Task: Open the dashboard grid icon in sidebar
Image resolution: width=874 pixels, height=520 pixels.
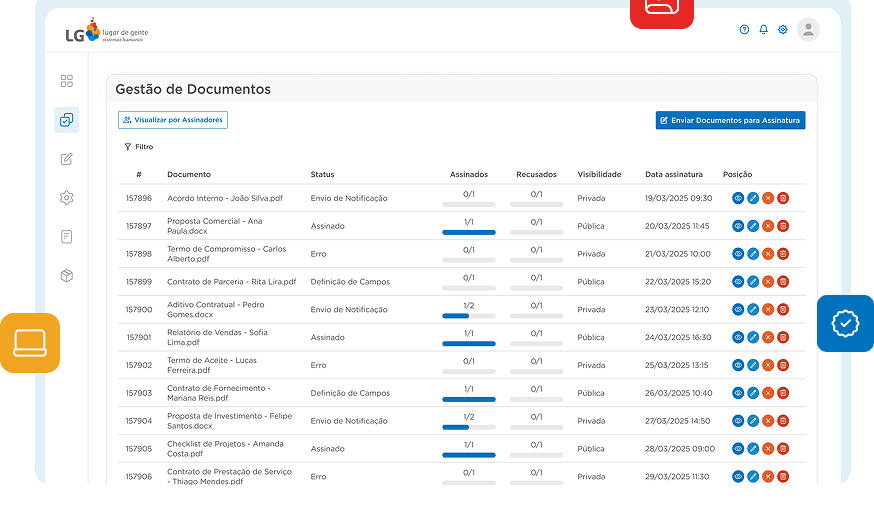Action: click(67, 81)
